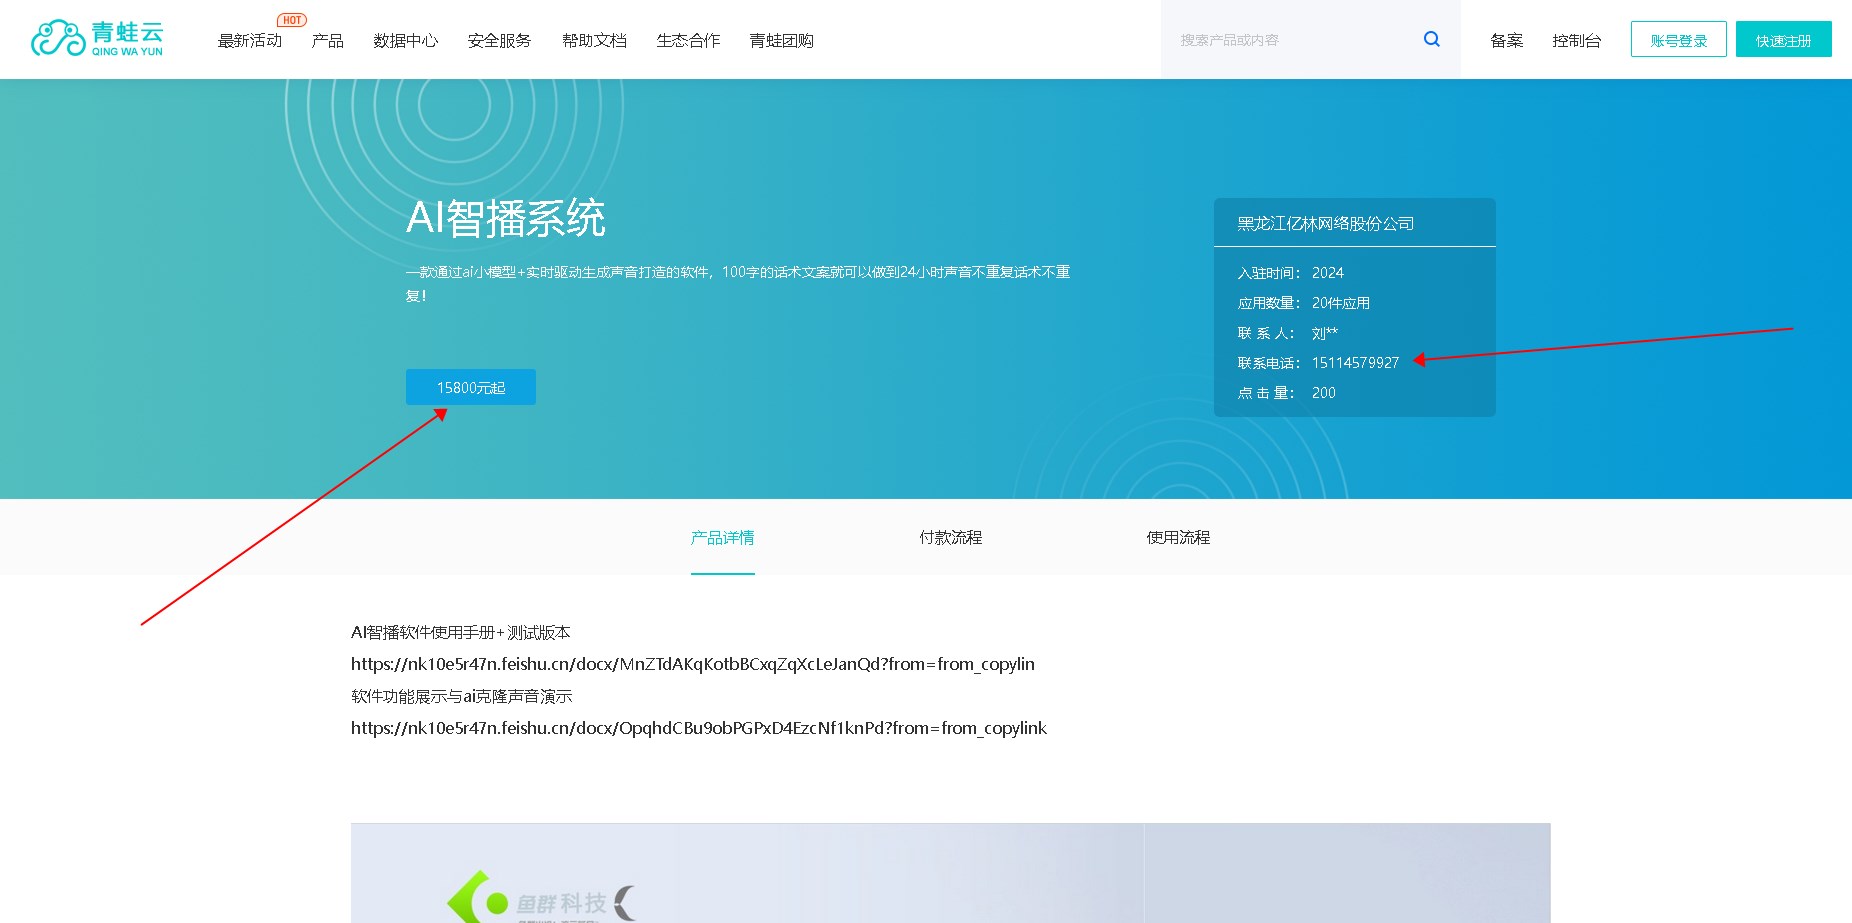Image resolution: width=1852 pixels, height=923 pixels.
Task: Click the AI智播系统 title
Action: 506,218
